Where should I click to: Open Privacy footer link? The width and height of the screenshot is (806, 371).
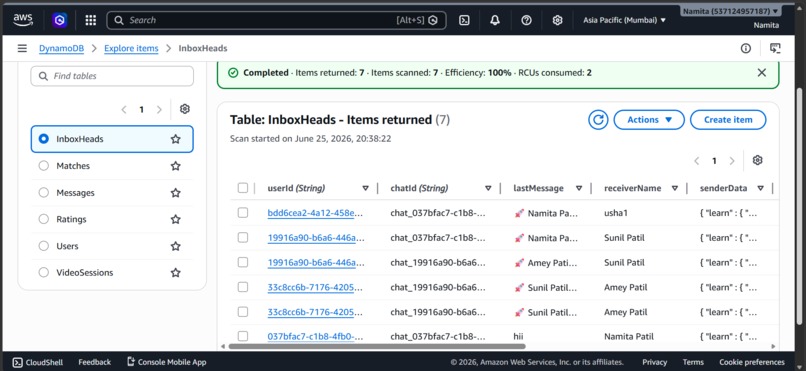[654, 362]
